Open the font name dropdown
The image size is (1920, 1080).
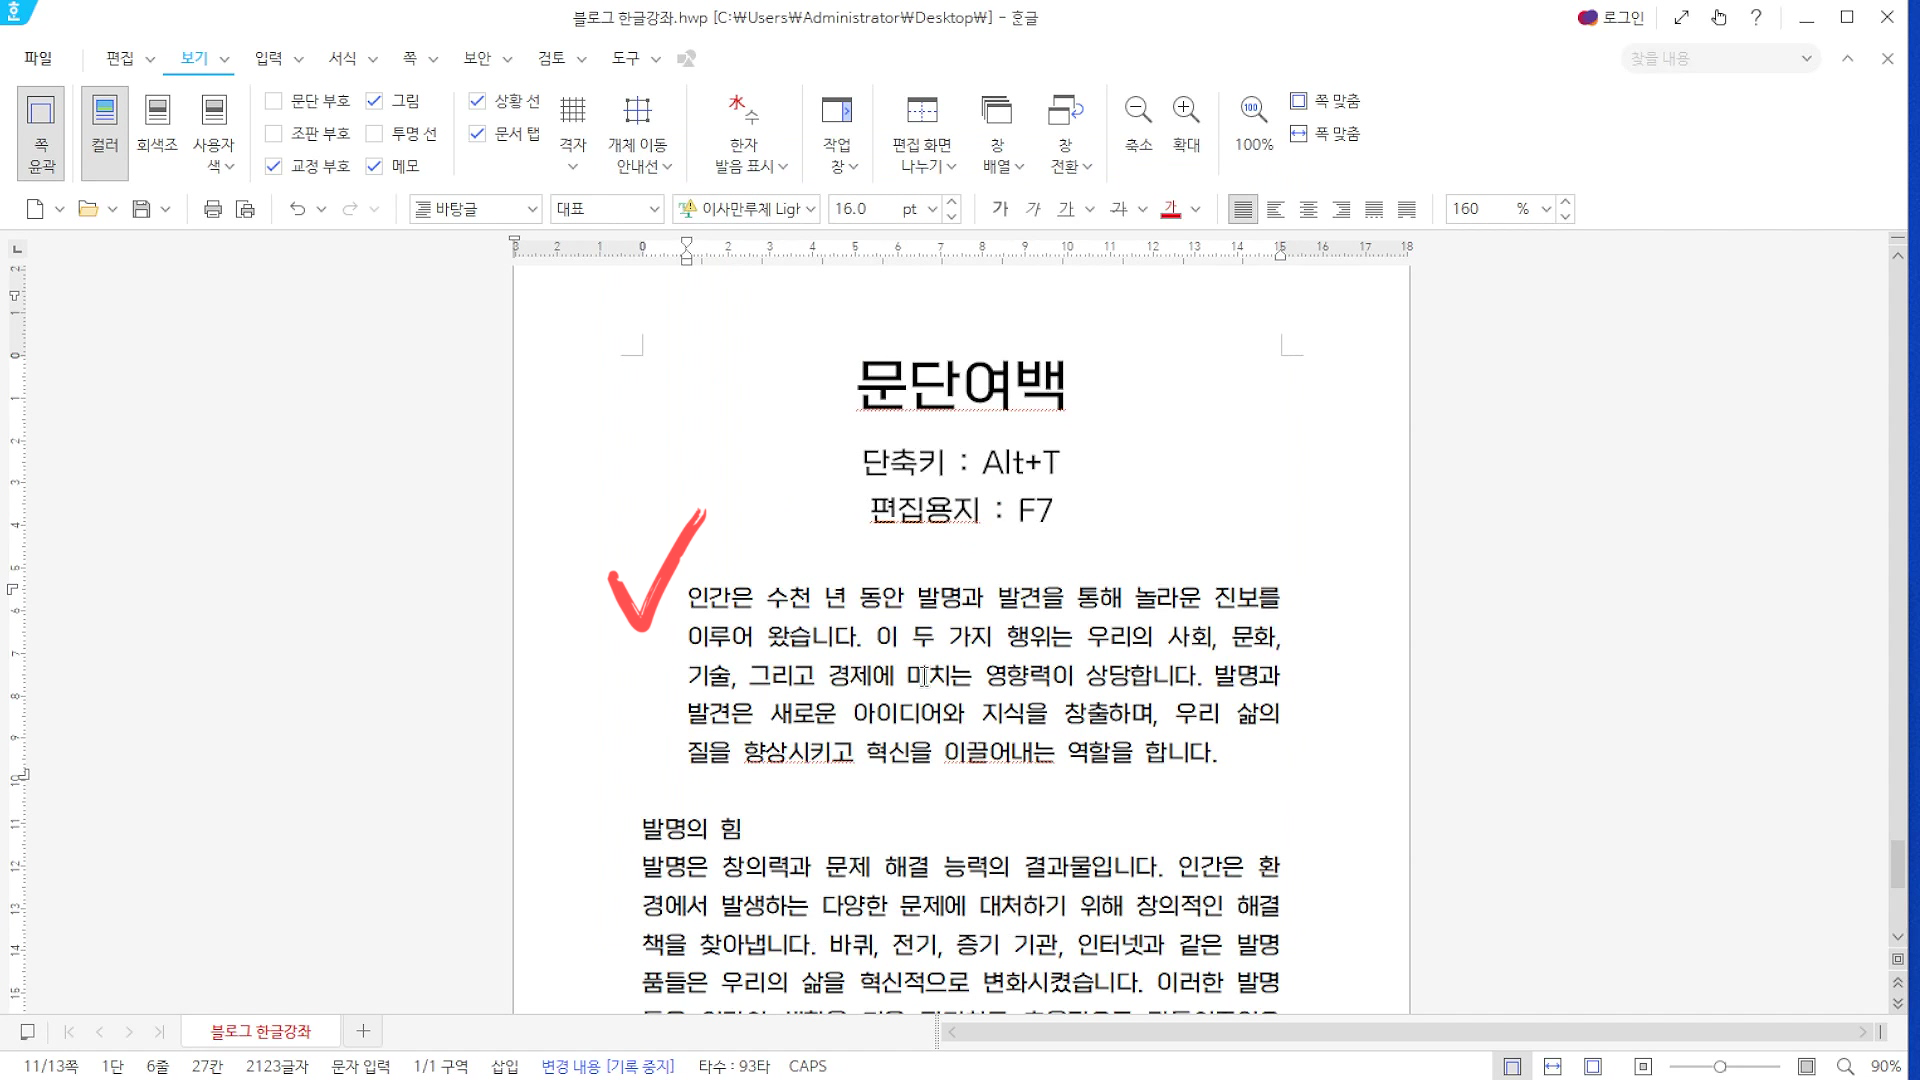coord(811,209)
